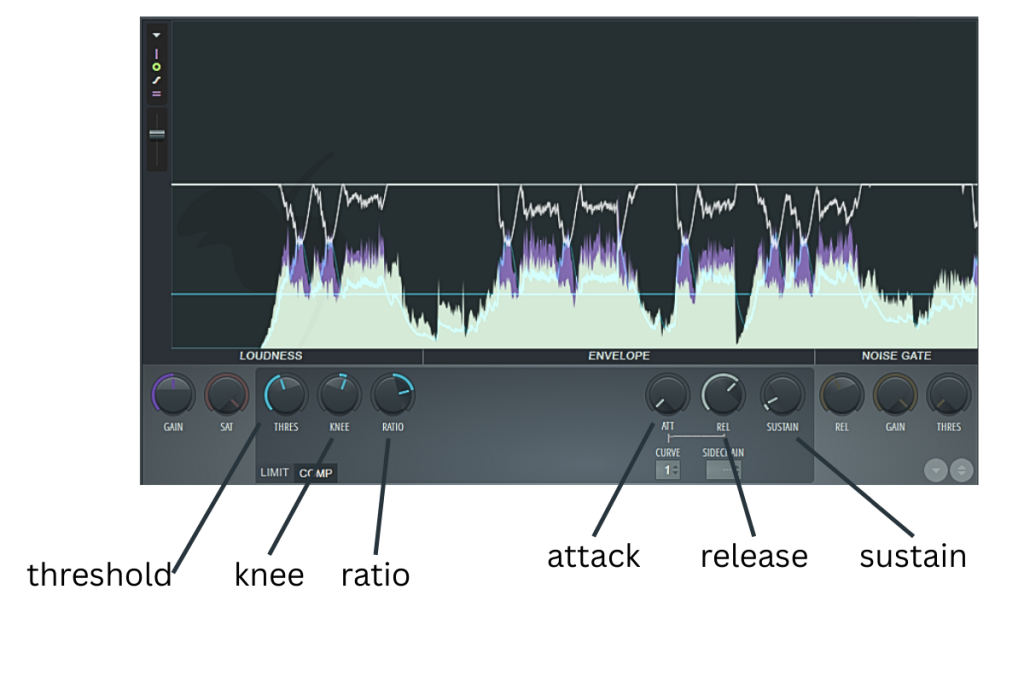The height and width of the screenshot is (683, 1024).
Task: Click the red SAT saturation knob
Action: [x=227, y=395]
